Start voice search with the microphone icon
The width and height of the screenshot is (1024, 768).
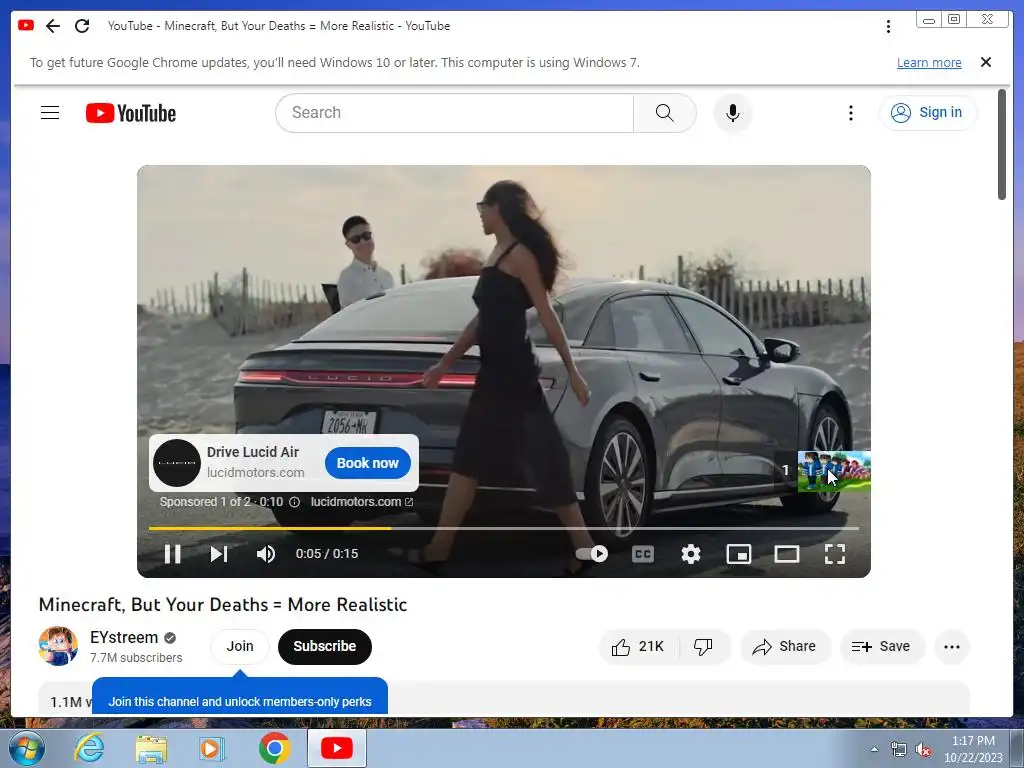tap(733, 113)
